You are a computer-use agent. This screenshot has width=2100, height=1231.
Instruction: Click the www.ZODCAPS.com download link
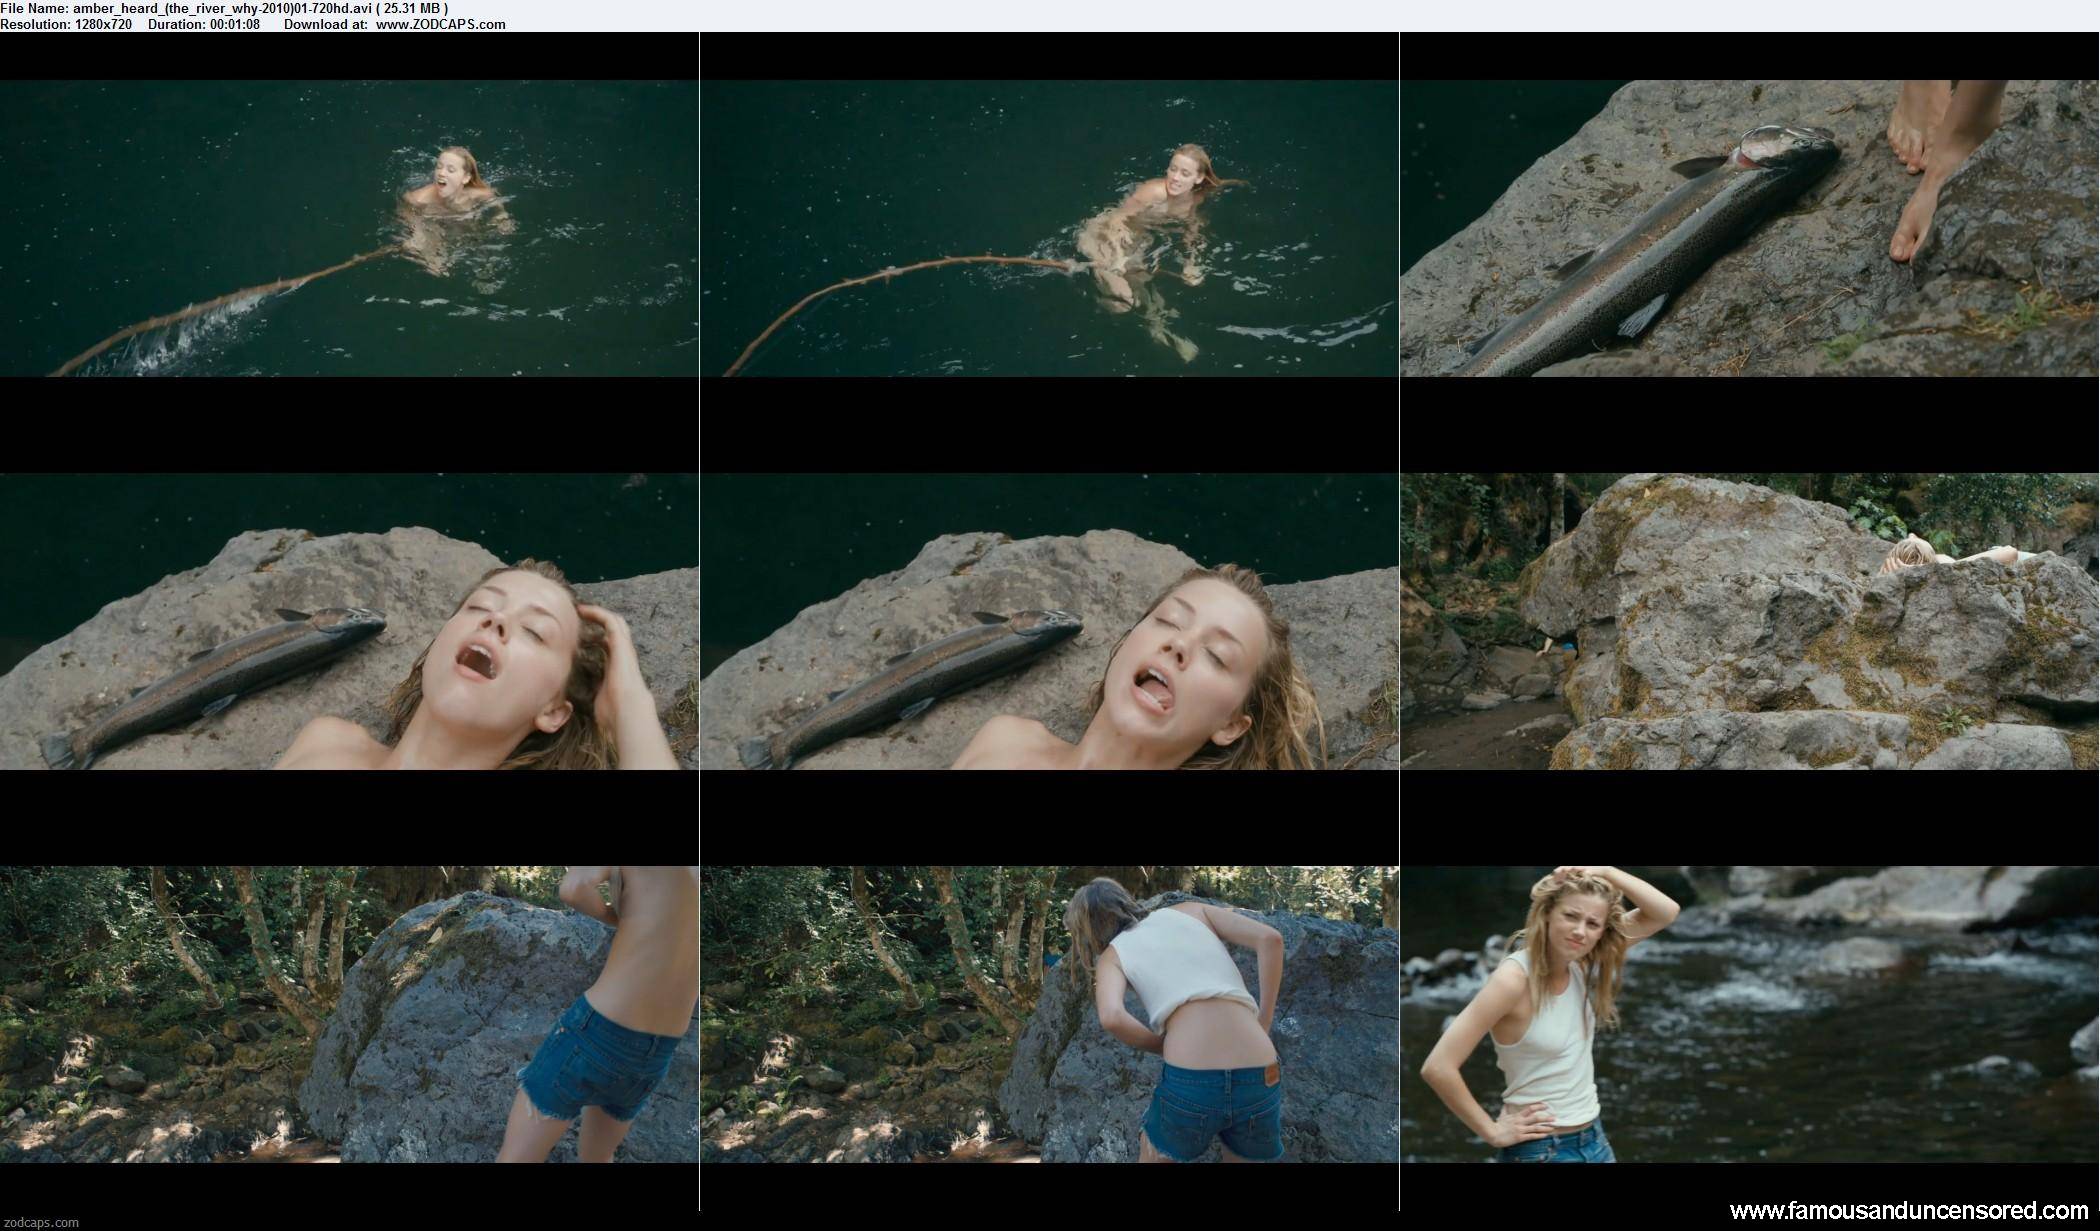[x=440, y=24]
